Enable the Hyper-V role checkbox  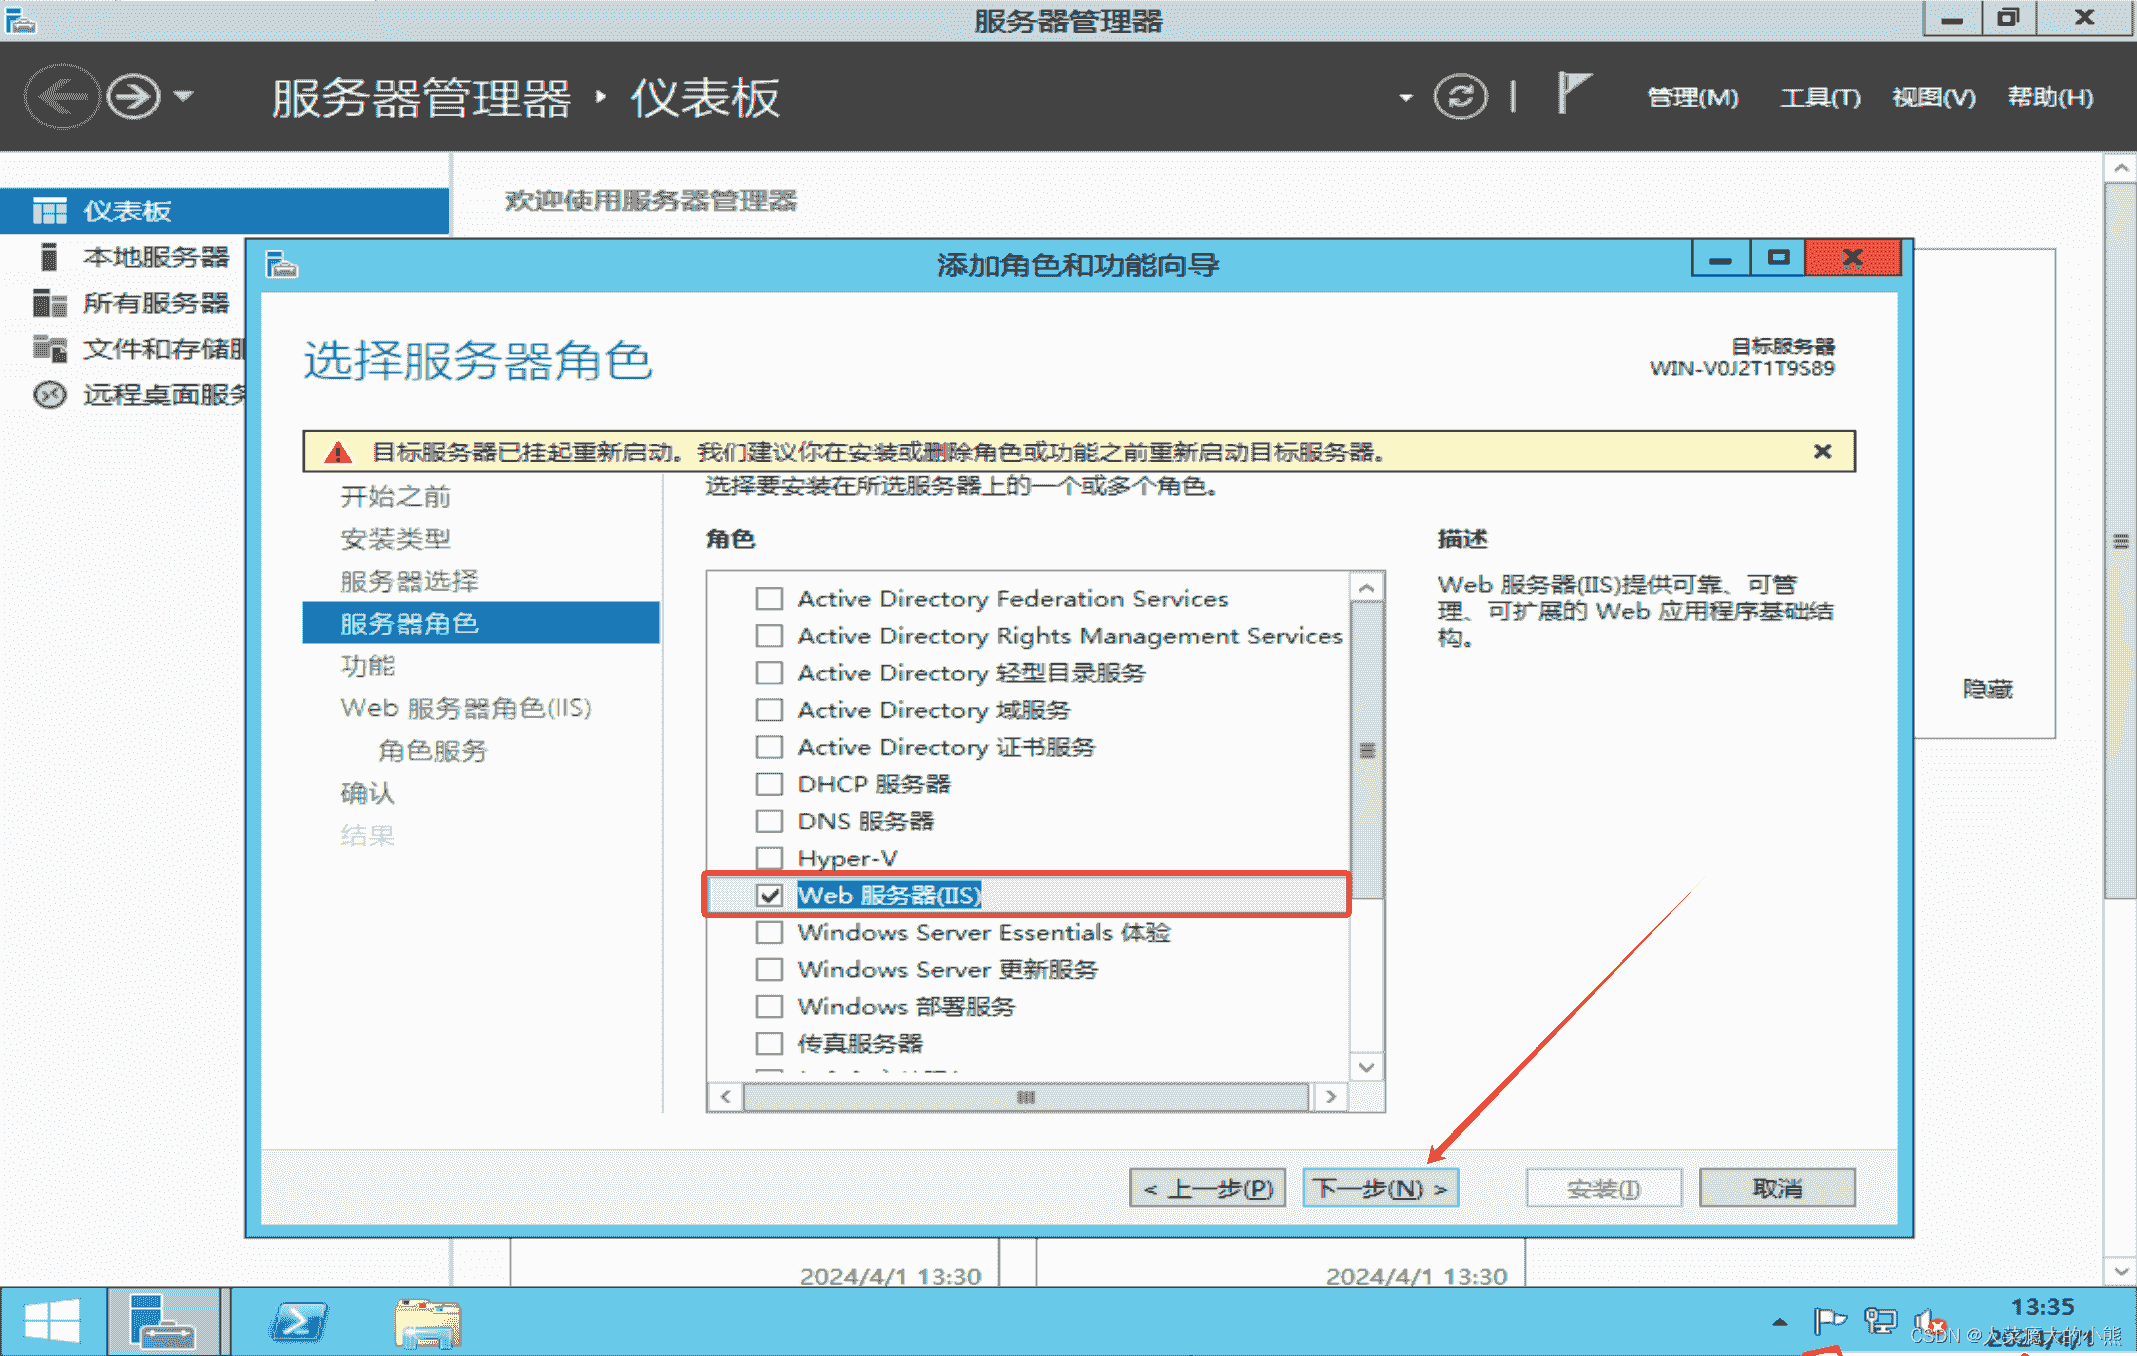[769, 858]
